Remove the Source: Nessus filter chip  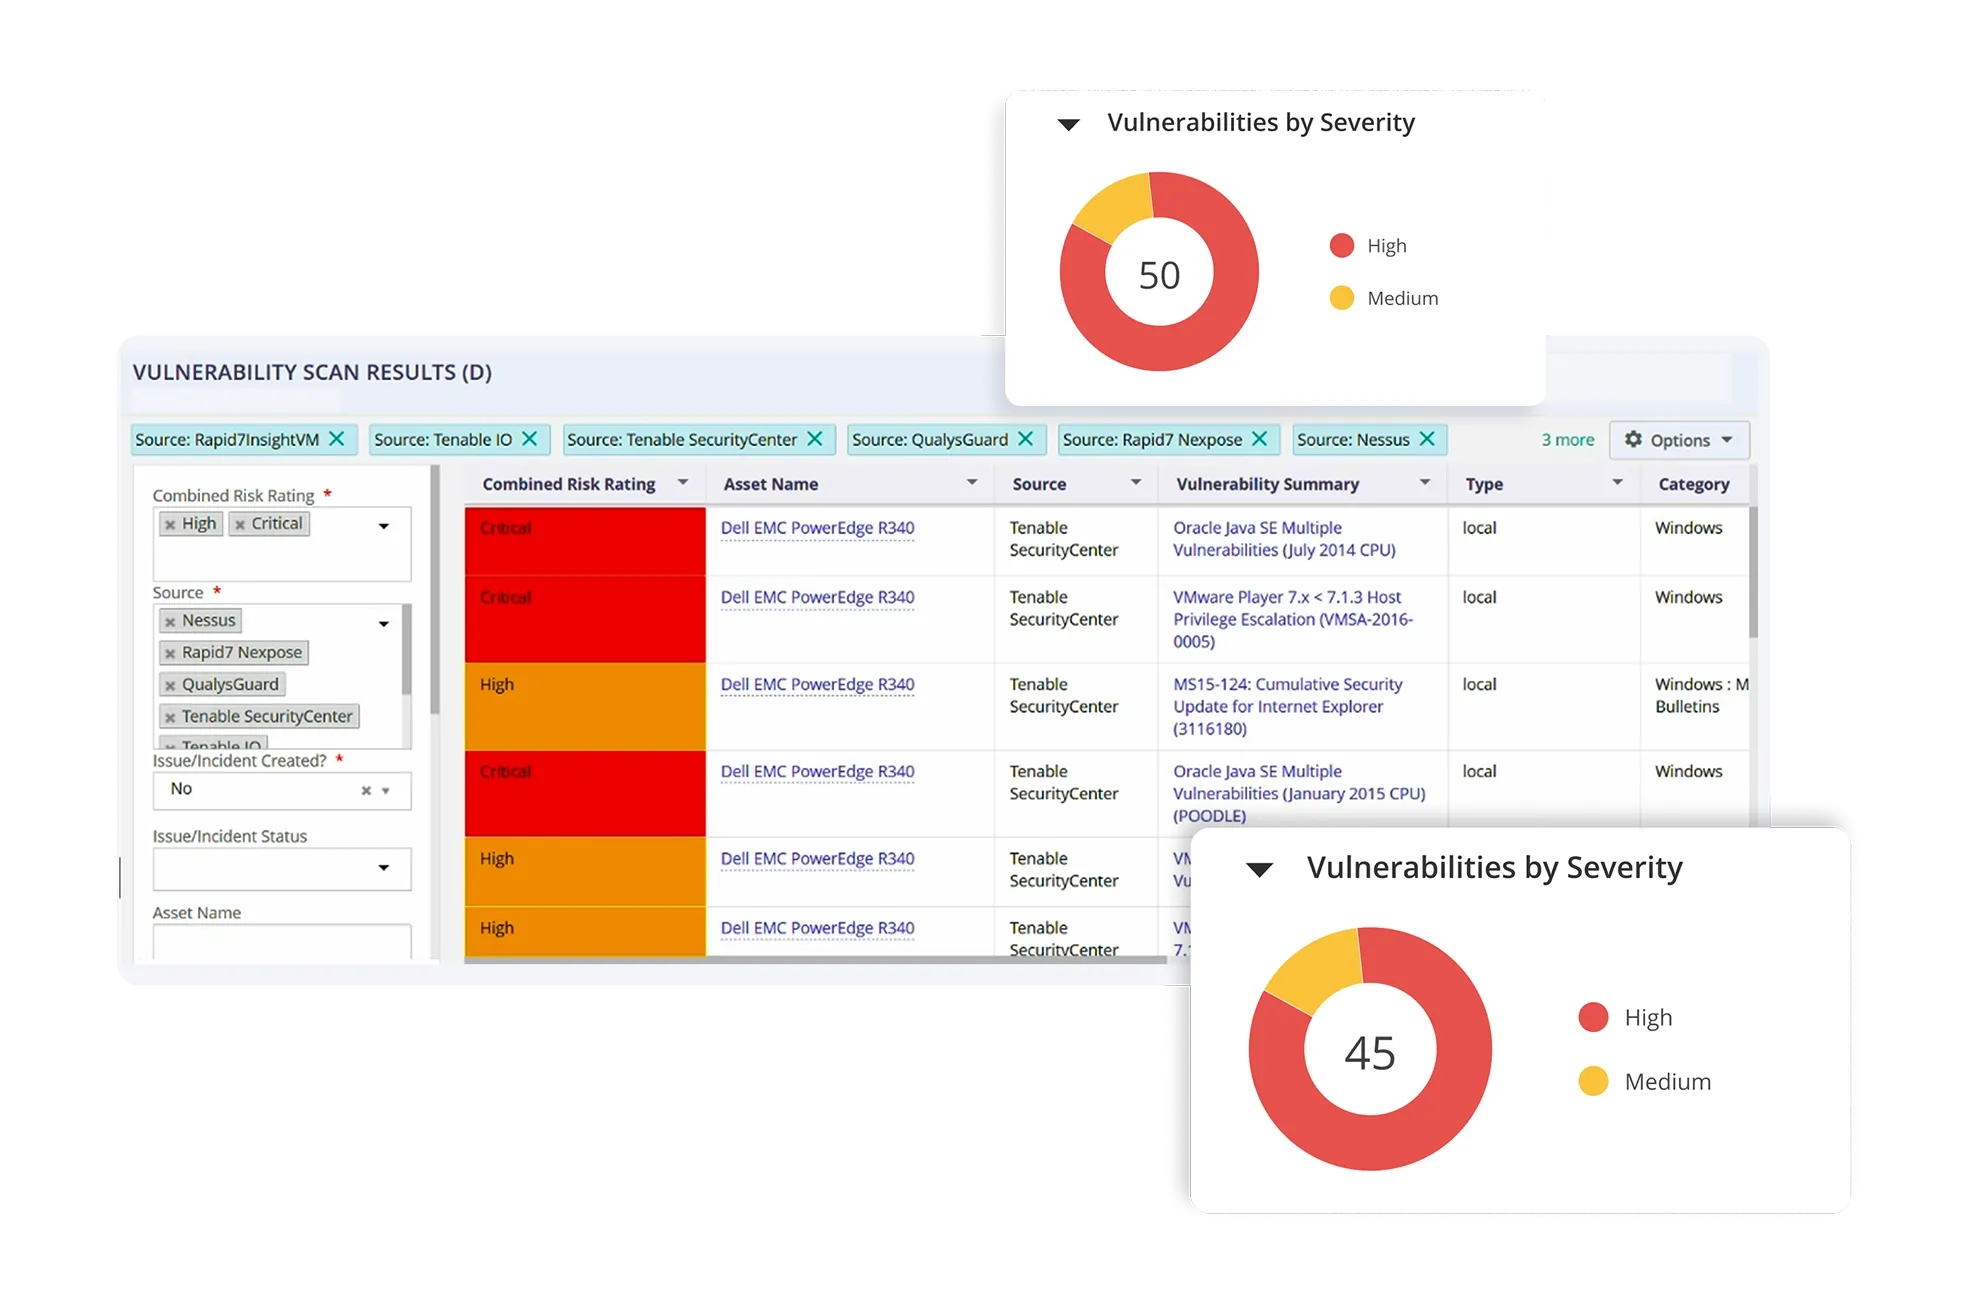click(1428, 439)
